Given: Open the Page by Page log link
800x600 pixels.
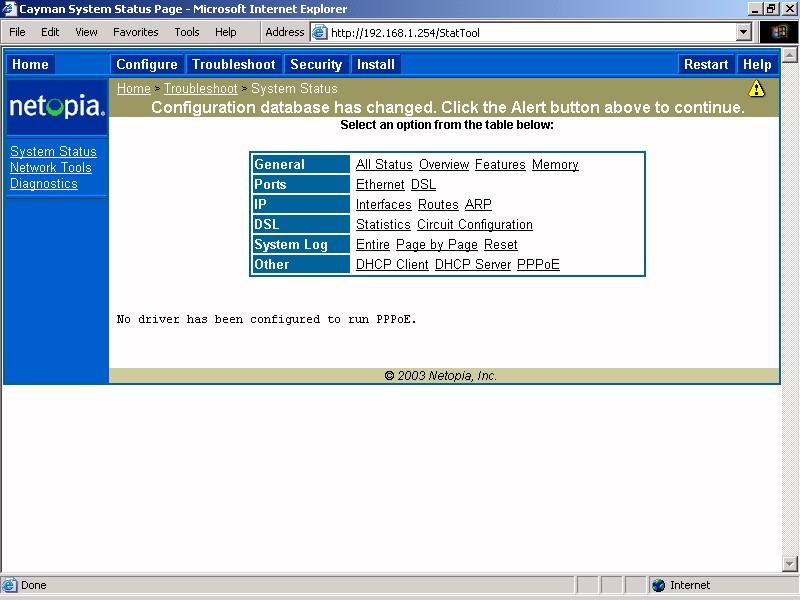Looking at the screenshot, I should pos(437,245).
